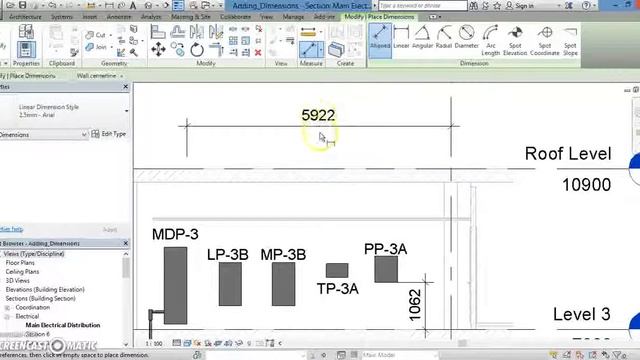The image size is (640, 360).
Task: Select the Linear dimension tool
Action: click(x=401, y=37)
